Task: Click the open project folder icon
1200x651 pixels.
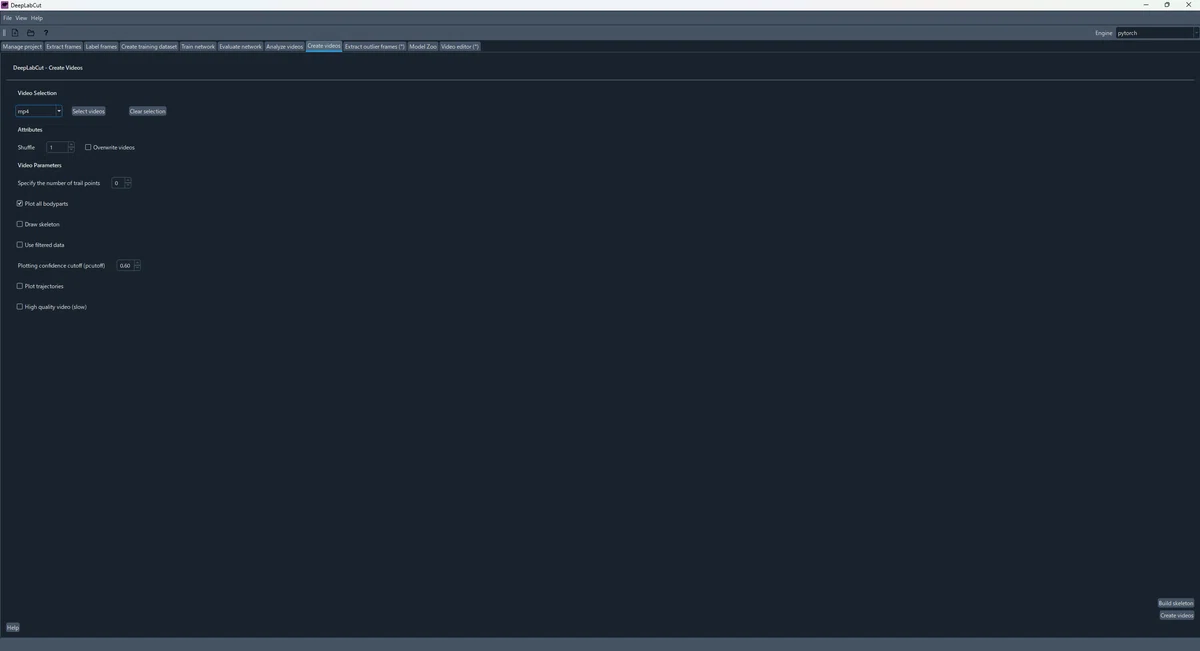Action: pyautogui.click(x=30, y=33)
